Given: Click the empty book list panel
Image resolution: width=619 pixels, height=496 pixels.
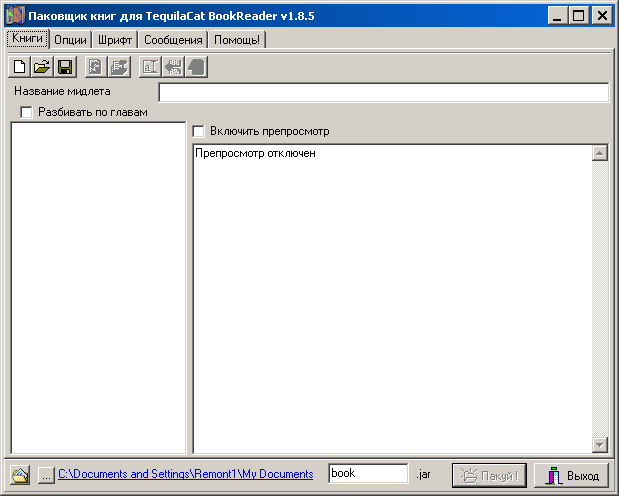Looking at the screenshot, I should (98, 288).
